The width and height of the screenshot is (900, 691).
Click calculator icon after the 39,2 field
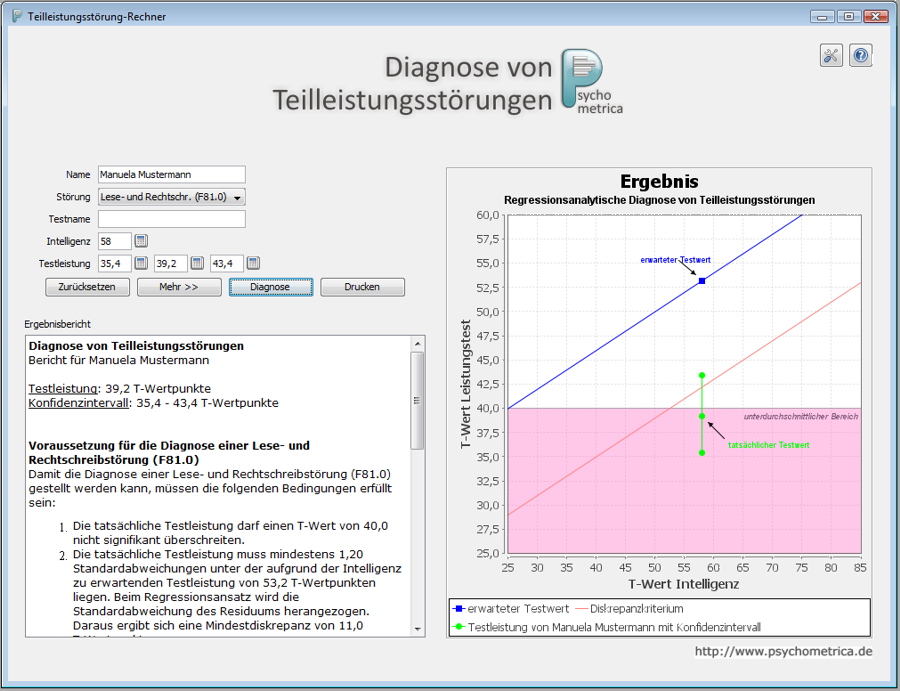click(x=197, y=263)
